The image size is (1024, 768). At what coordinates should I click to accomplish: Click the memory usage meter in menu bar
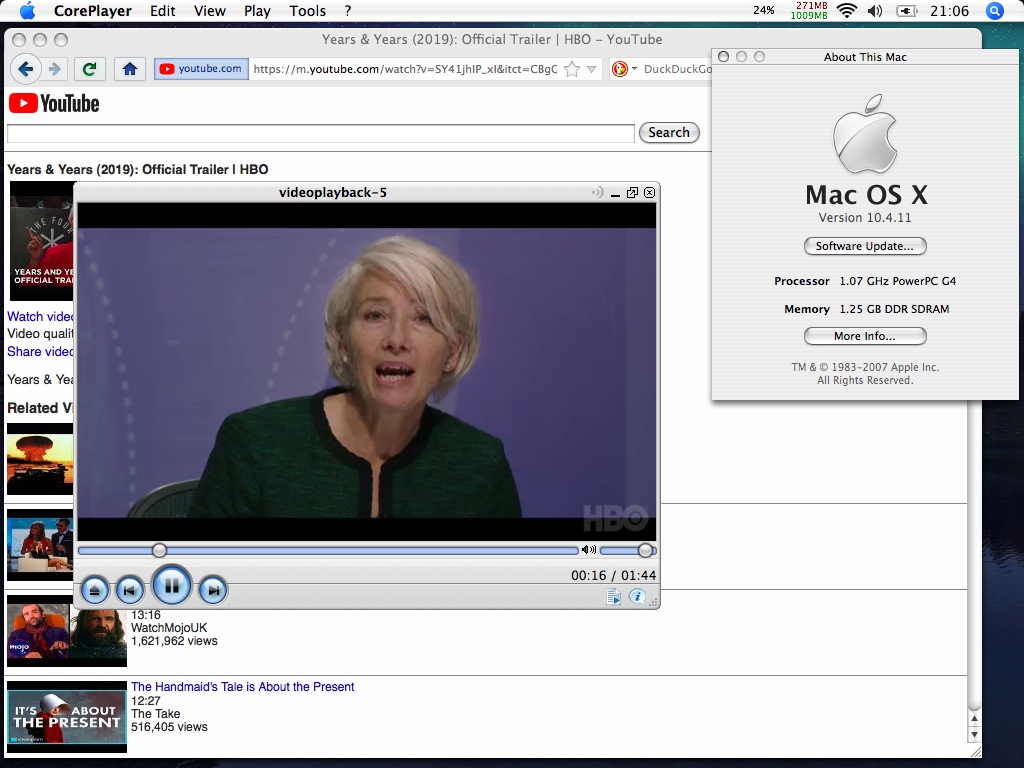(809, 10)
